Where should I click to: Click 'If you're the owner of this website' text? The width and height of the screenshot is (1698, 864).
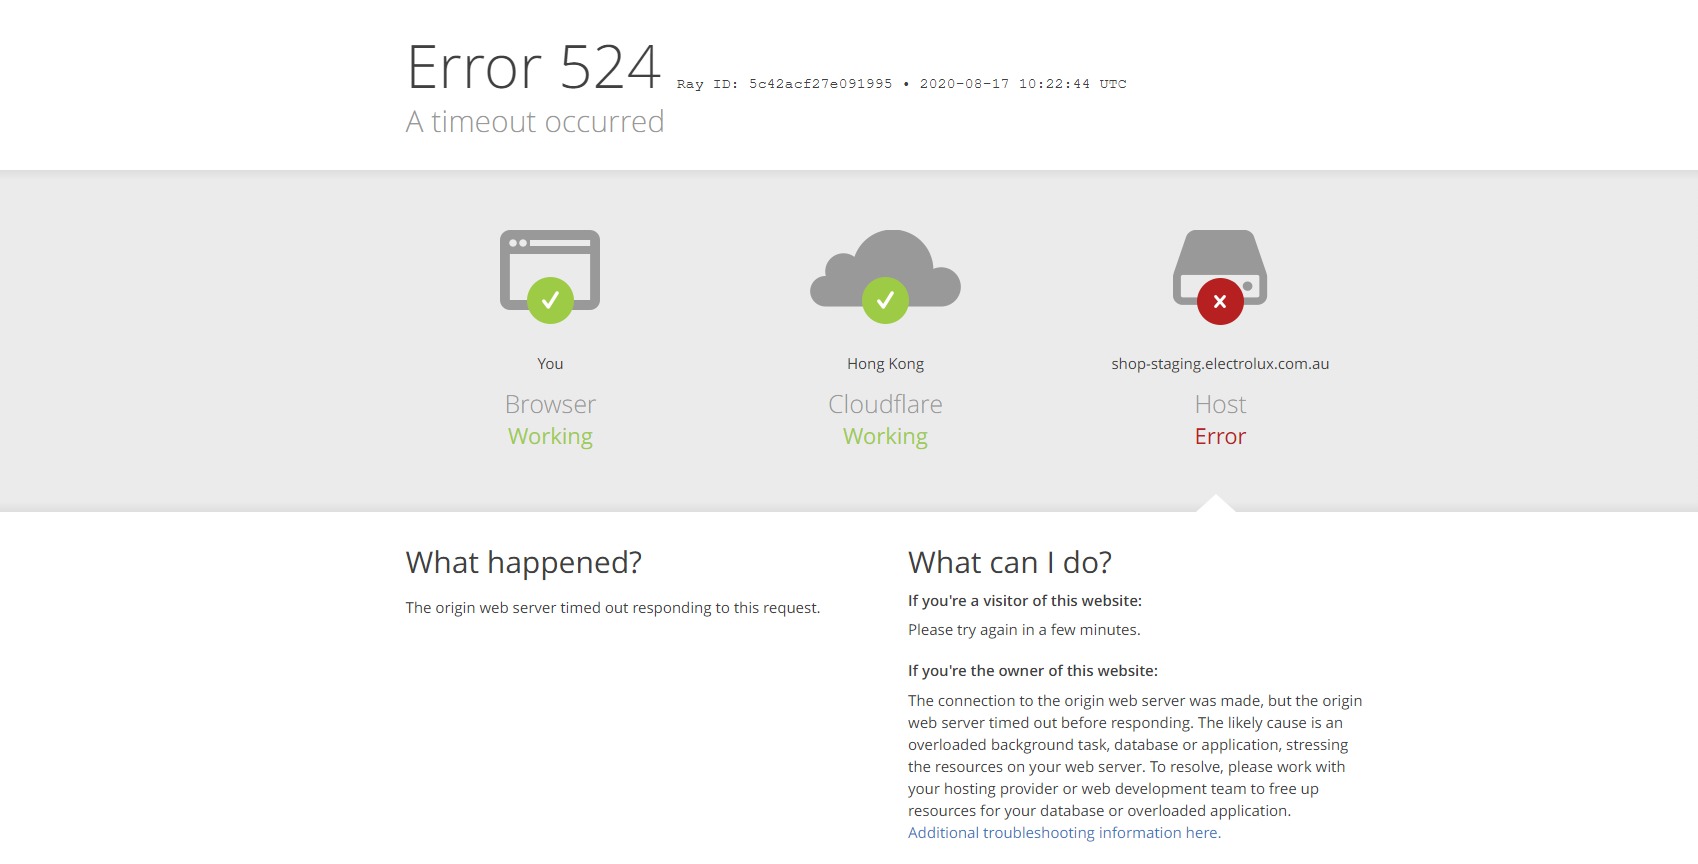click(x=1033, y=671)
